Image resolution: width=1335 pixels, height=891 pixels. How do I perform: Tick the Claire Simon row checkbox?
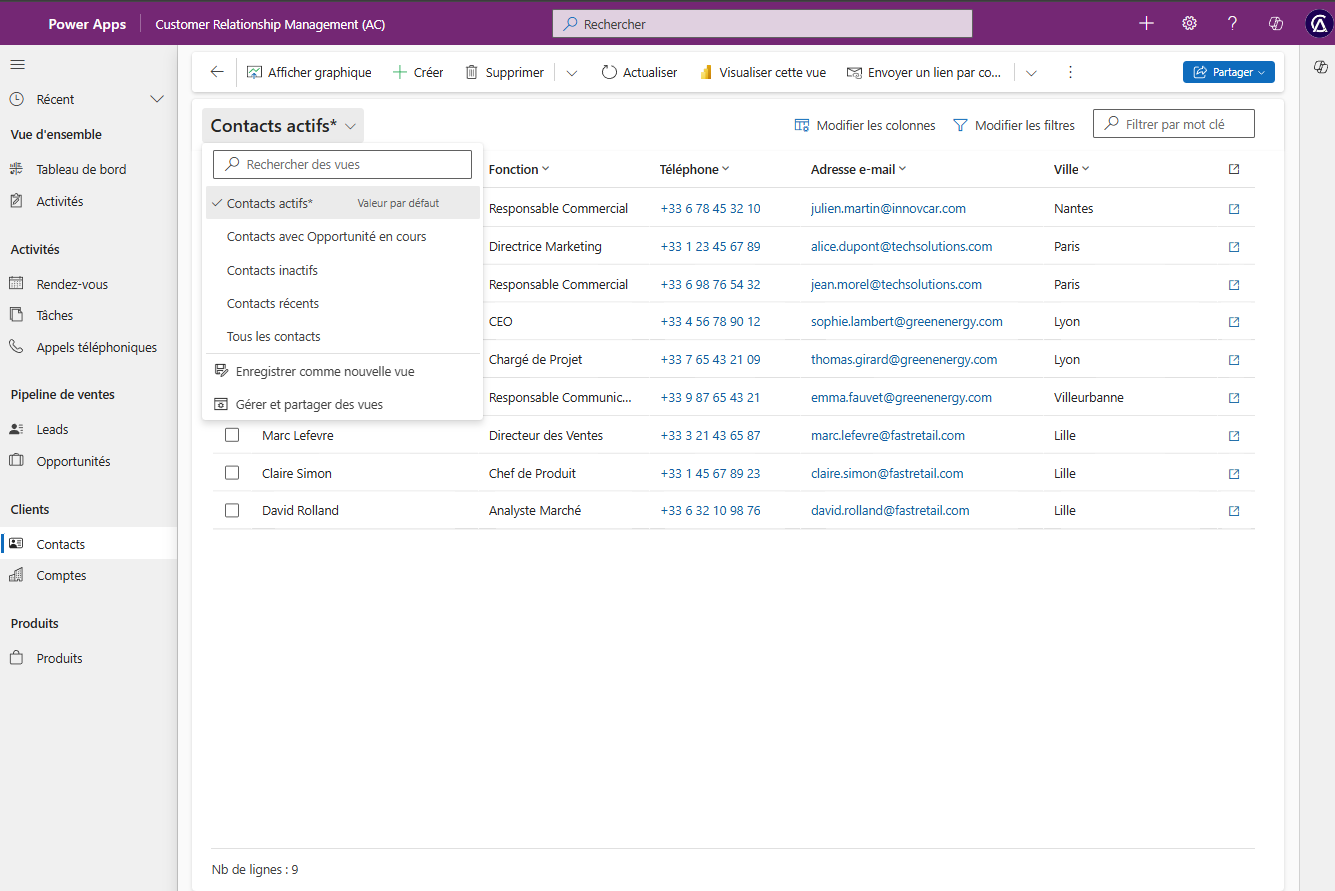232,473
